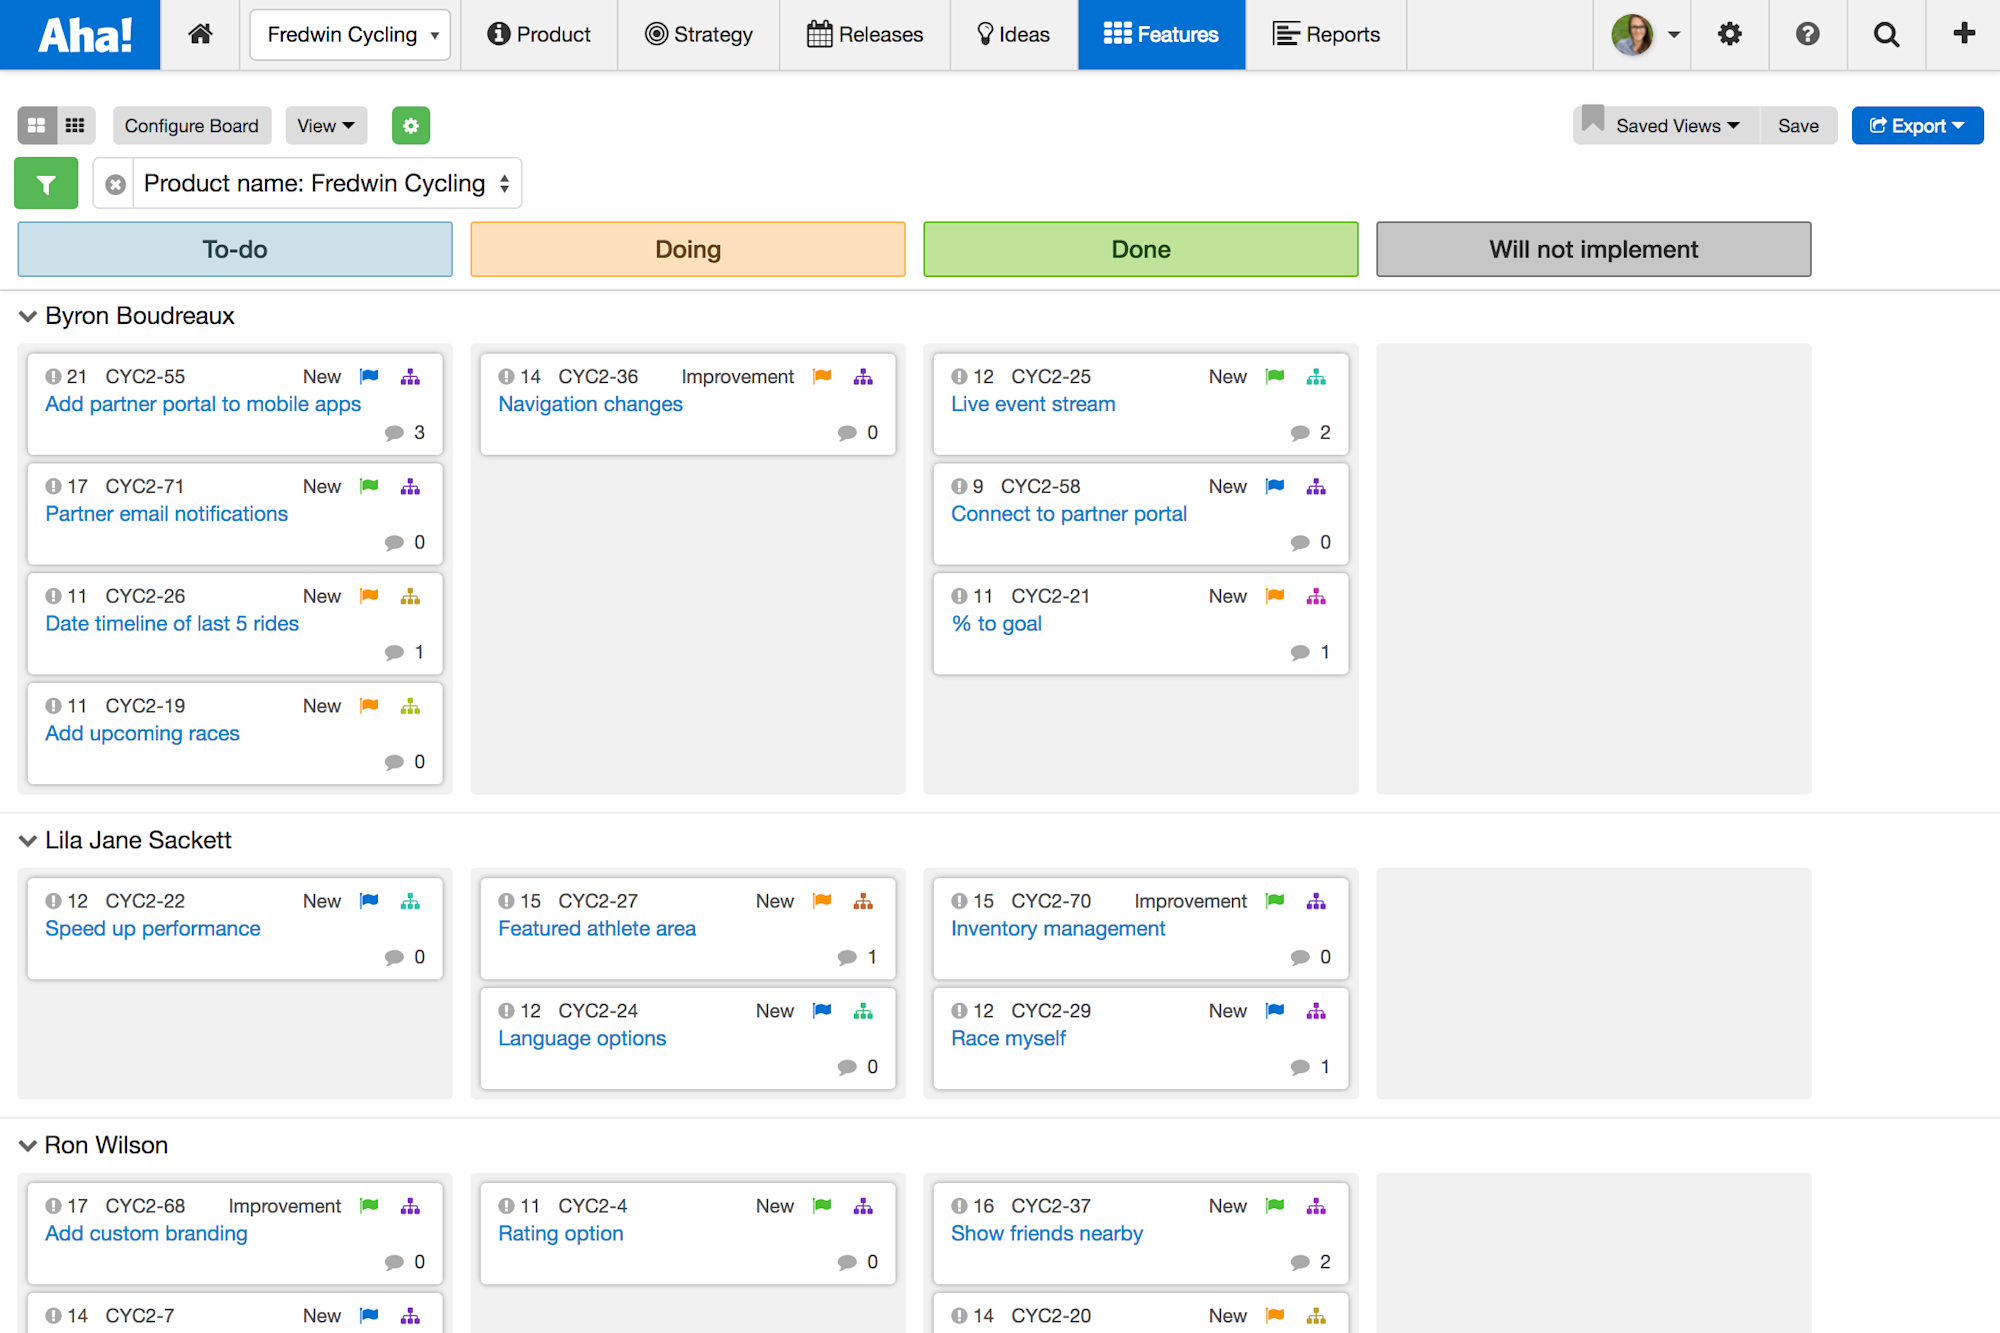Switch to the Reports tab
The image size is (2000, 1333).
pos(1327,33)
